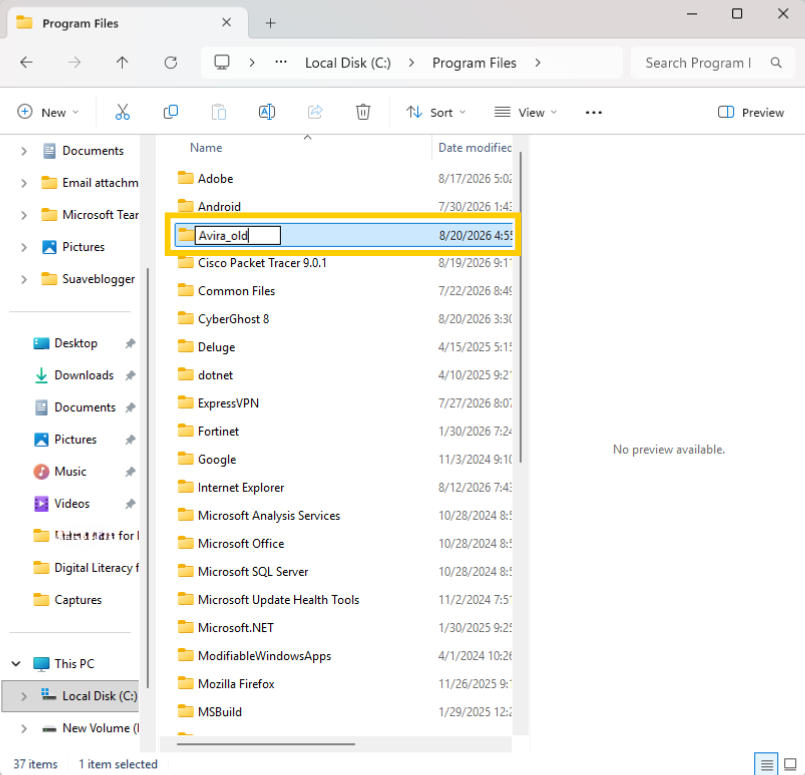Screen dimensions: 805x775
Task: Sort by Name column header
Action: 206,148
